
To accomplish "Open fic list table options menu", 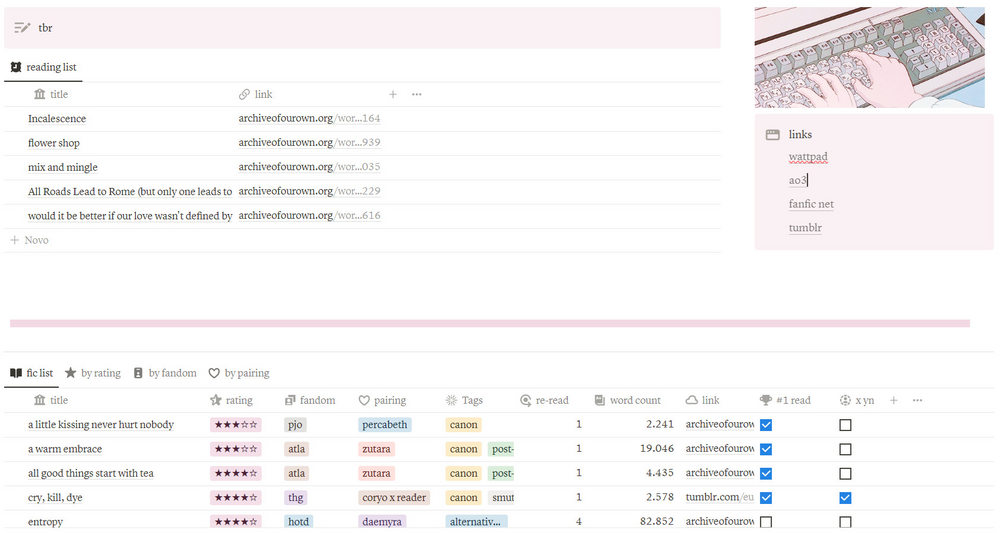I will pos(917,400).
